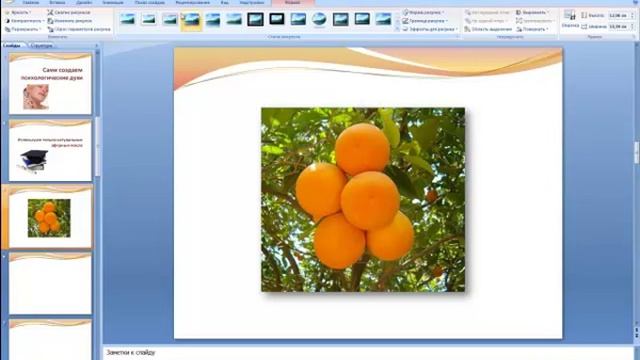
Task: Expand the picture styles gallery list
Action: (x=397, y=29)
